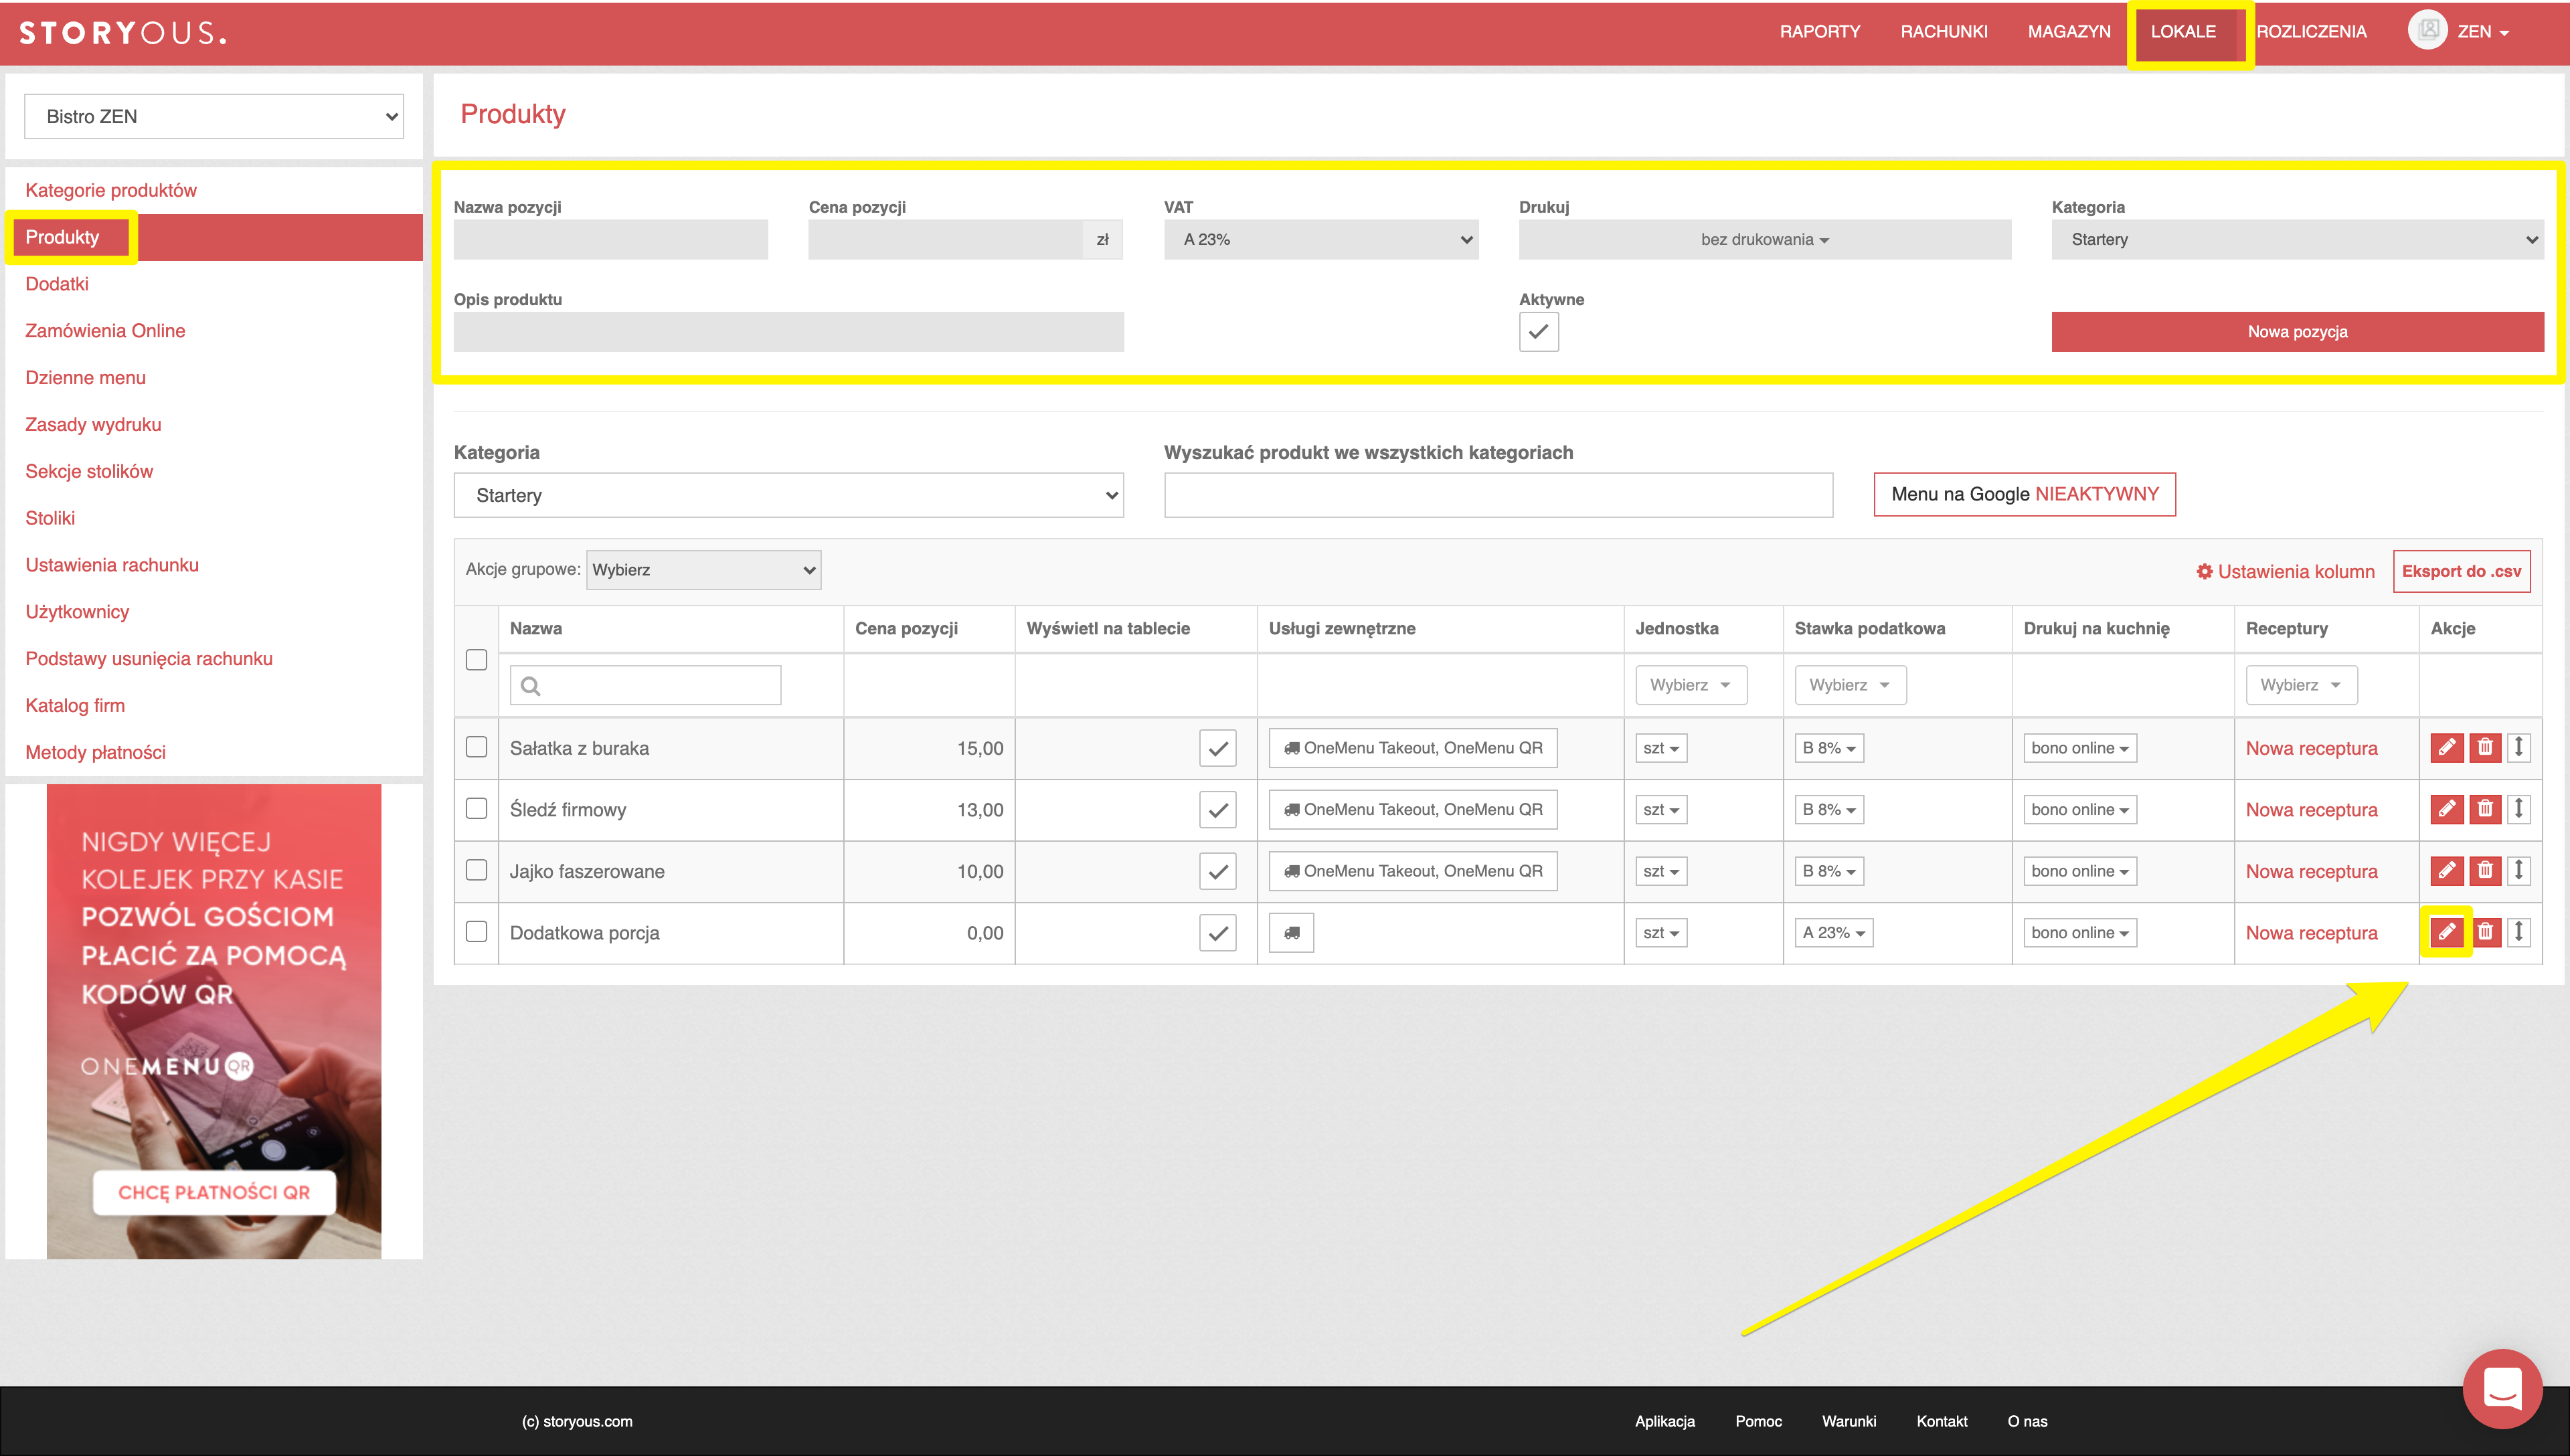Click the Opis produktu input field
Image resolution: width=2570 pixels, height=1456 pixels.
click(x=788, y=332)
